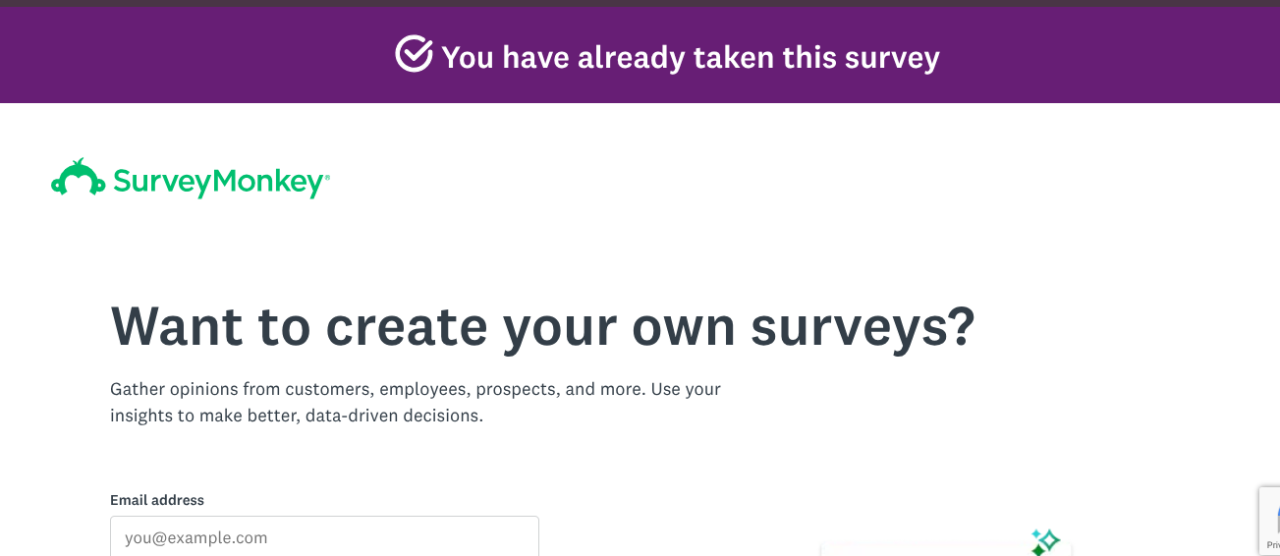Screen dimensions: 1280x556
Task: Click the word "surveys?" in the heading
Action: coord(862,326)
